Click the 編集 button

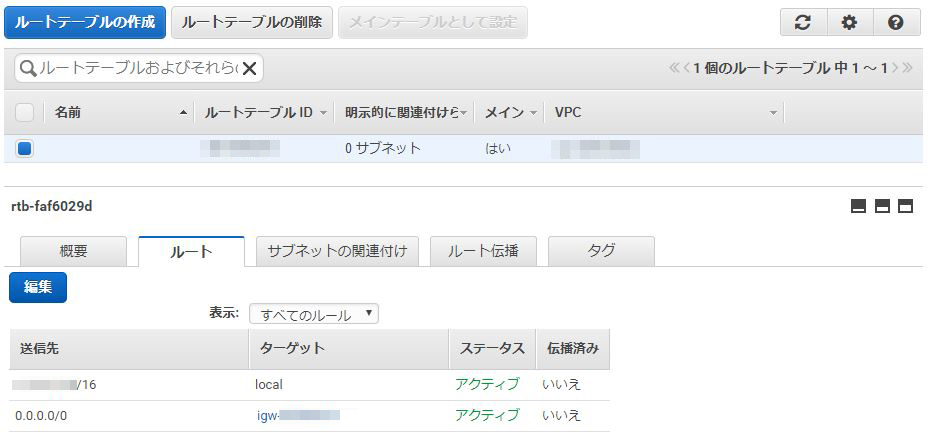click(38, 287)
